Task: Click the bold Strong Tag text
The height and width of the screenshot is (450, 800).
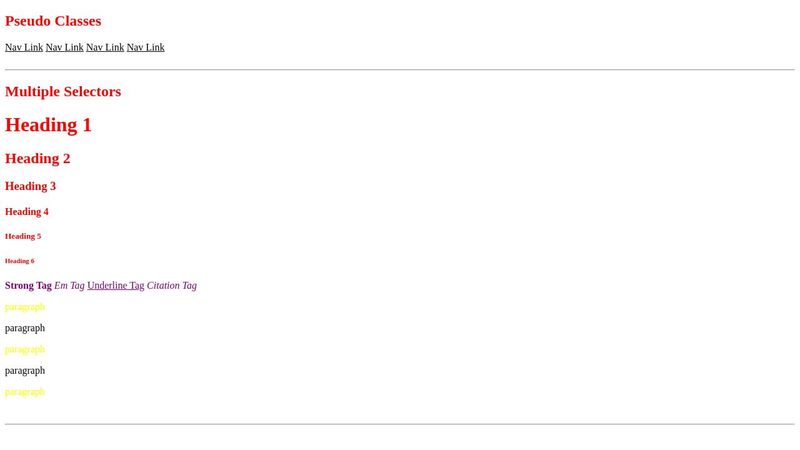Action: [28, 285]
